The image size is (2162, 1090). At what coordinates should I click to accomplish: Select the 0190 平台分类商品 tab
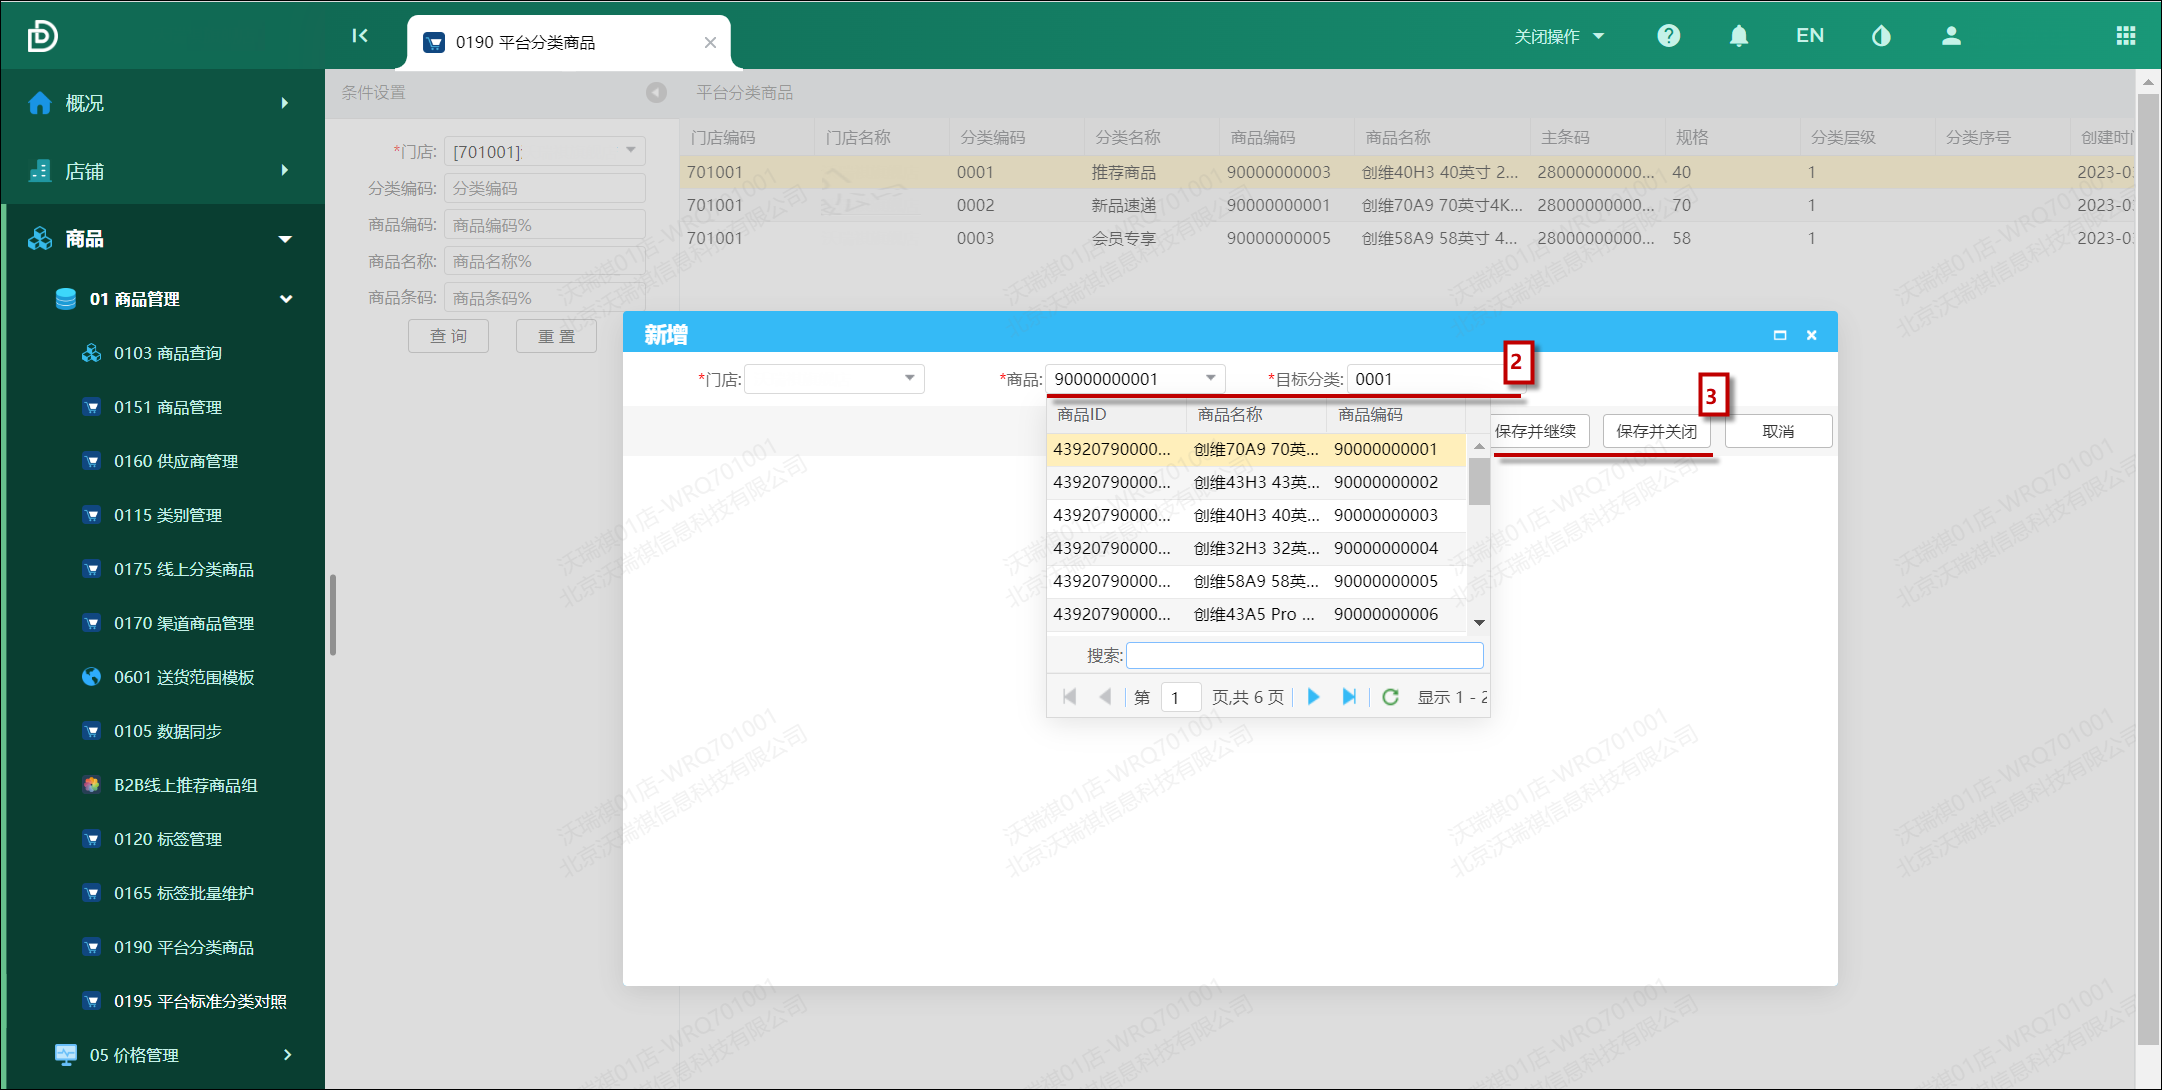coord(526,42)
